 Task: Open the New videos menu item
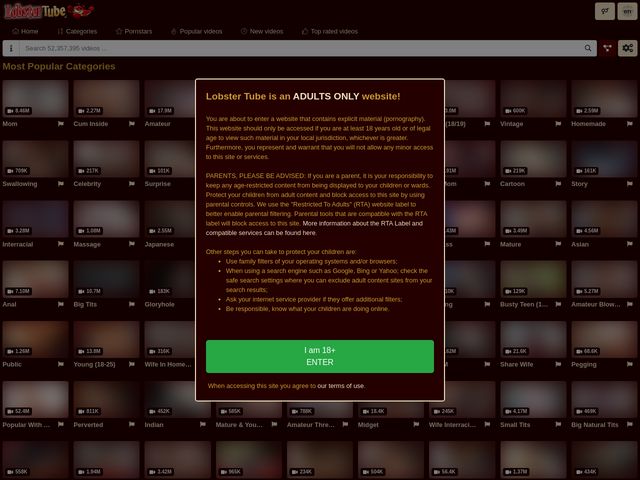pyautogui.click(x=262, y=31)
